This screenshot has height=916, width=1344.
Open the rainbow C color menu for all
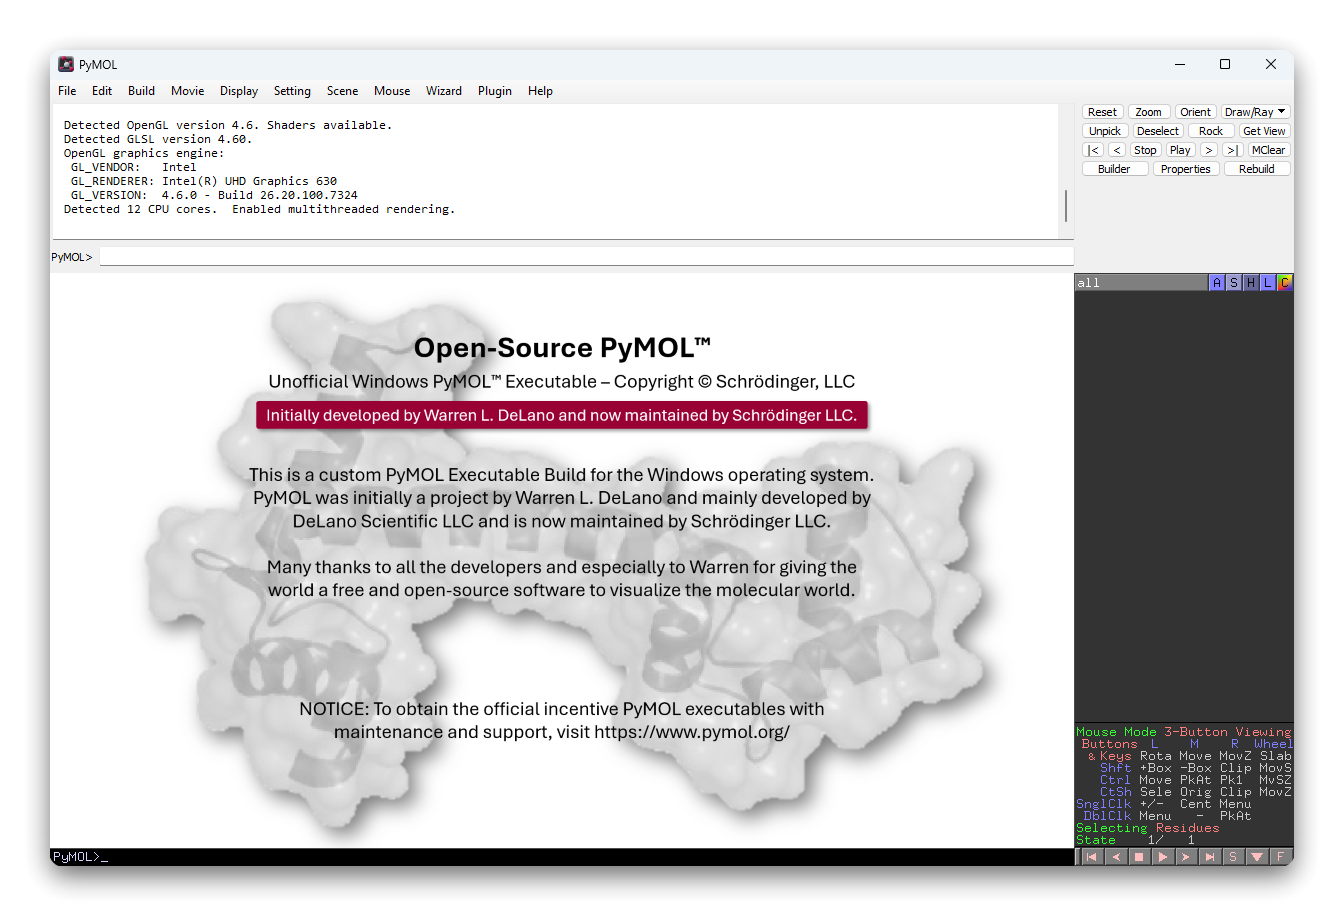point(1285,283)
